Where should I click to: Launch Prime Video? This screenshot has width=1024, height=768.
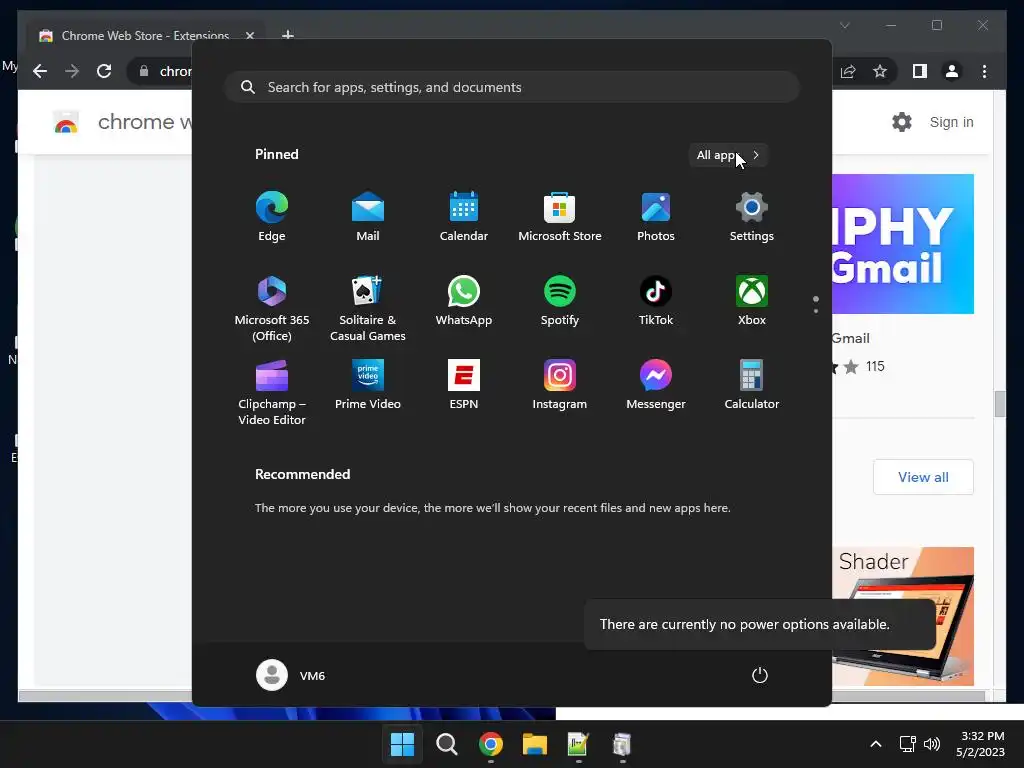pos(368,385)
